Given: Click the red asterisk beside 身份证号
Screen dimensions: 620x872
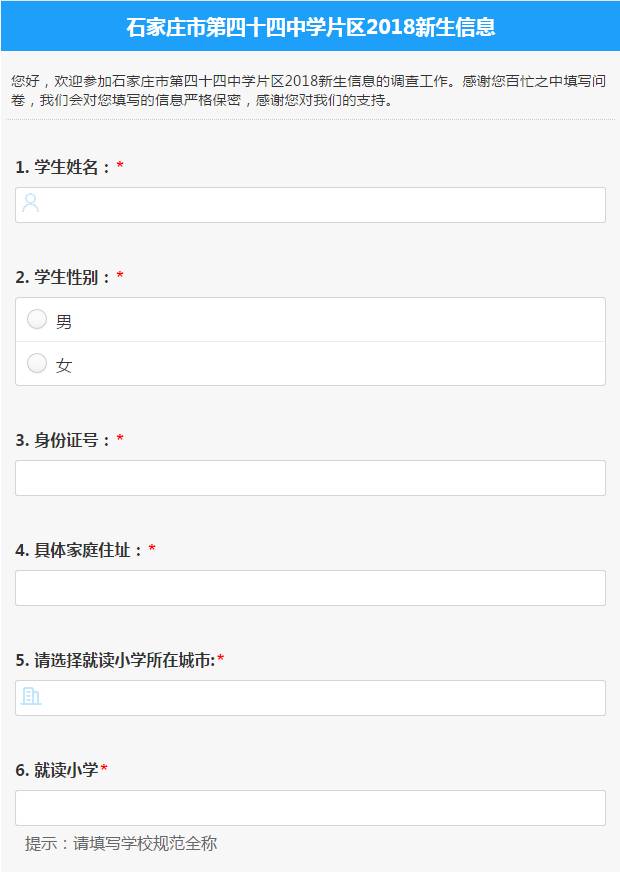Looking at the screenshot, I should (x=120, y=440).
